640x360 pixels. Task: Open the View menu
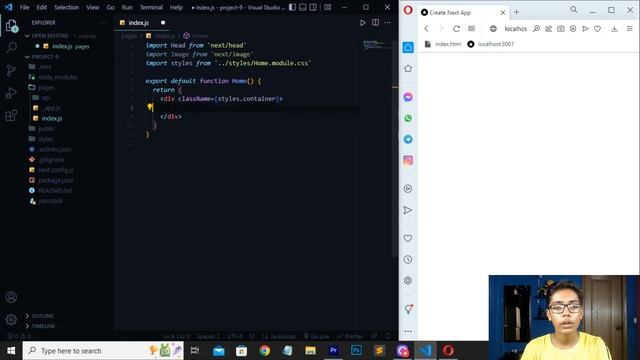point(93,7)
